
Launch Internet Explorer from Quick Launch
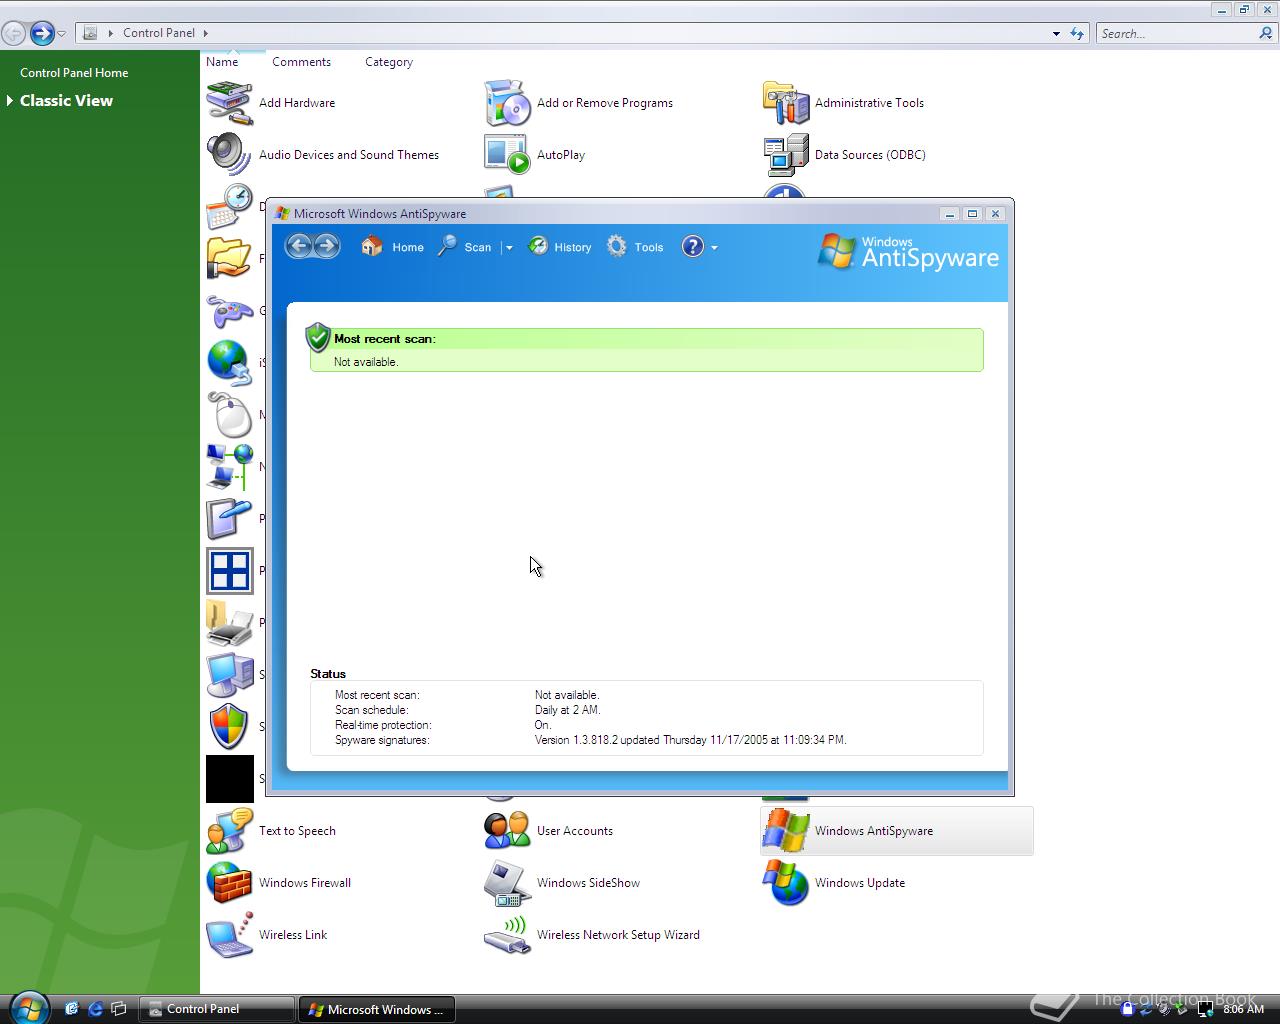tap(95, 1009)
